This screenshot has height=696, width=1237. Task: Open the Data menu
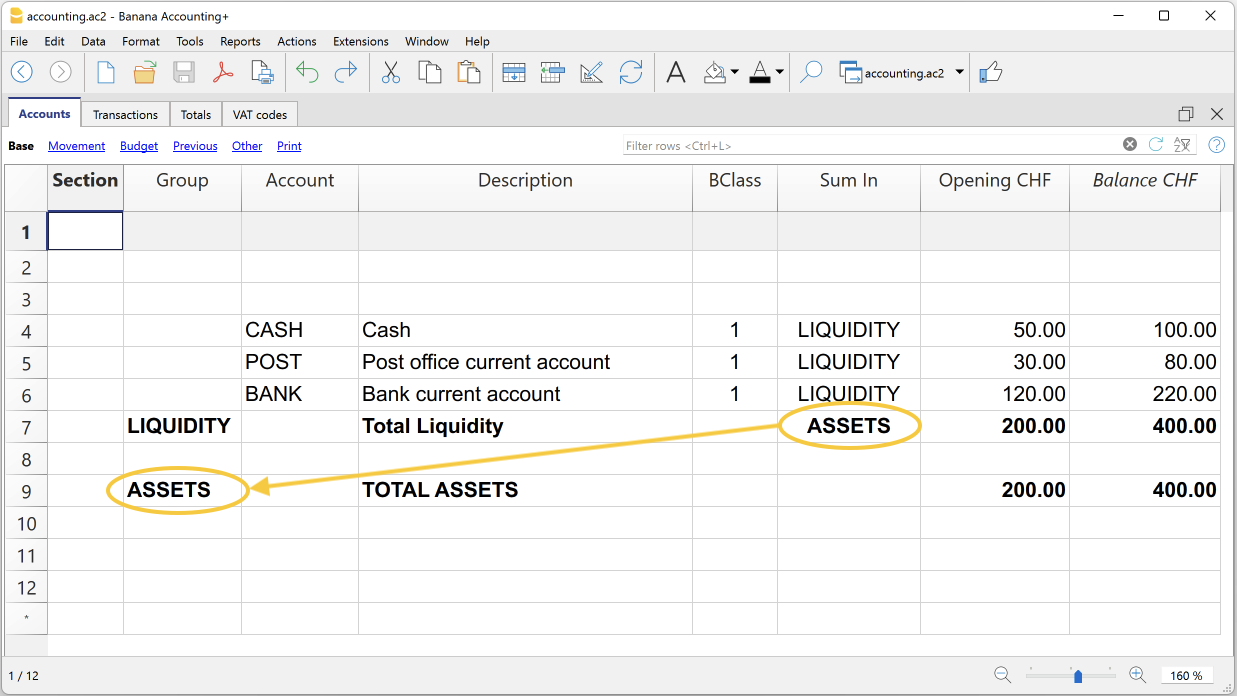click(93, 41)
